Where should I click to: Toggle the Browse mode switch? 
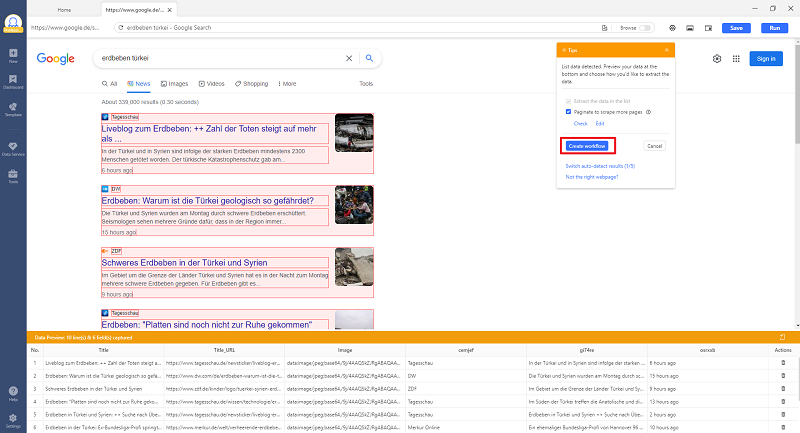coord(645,28)
